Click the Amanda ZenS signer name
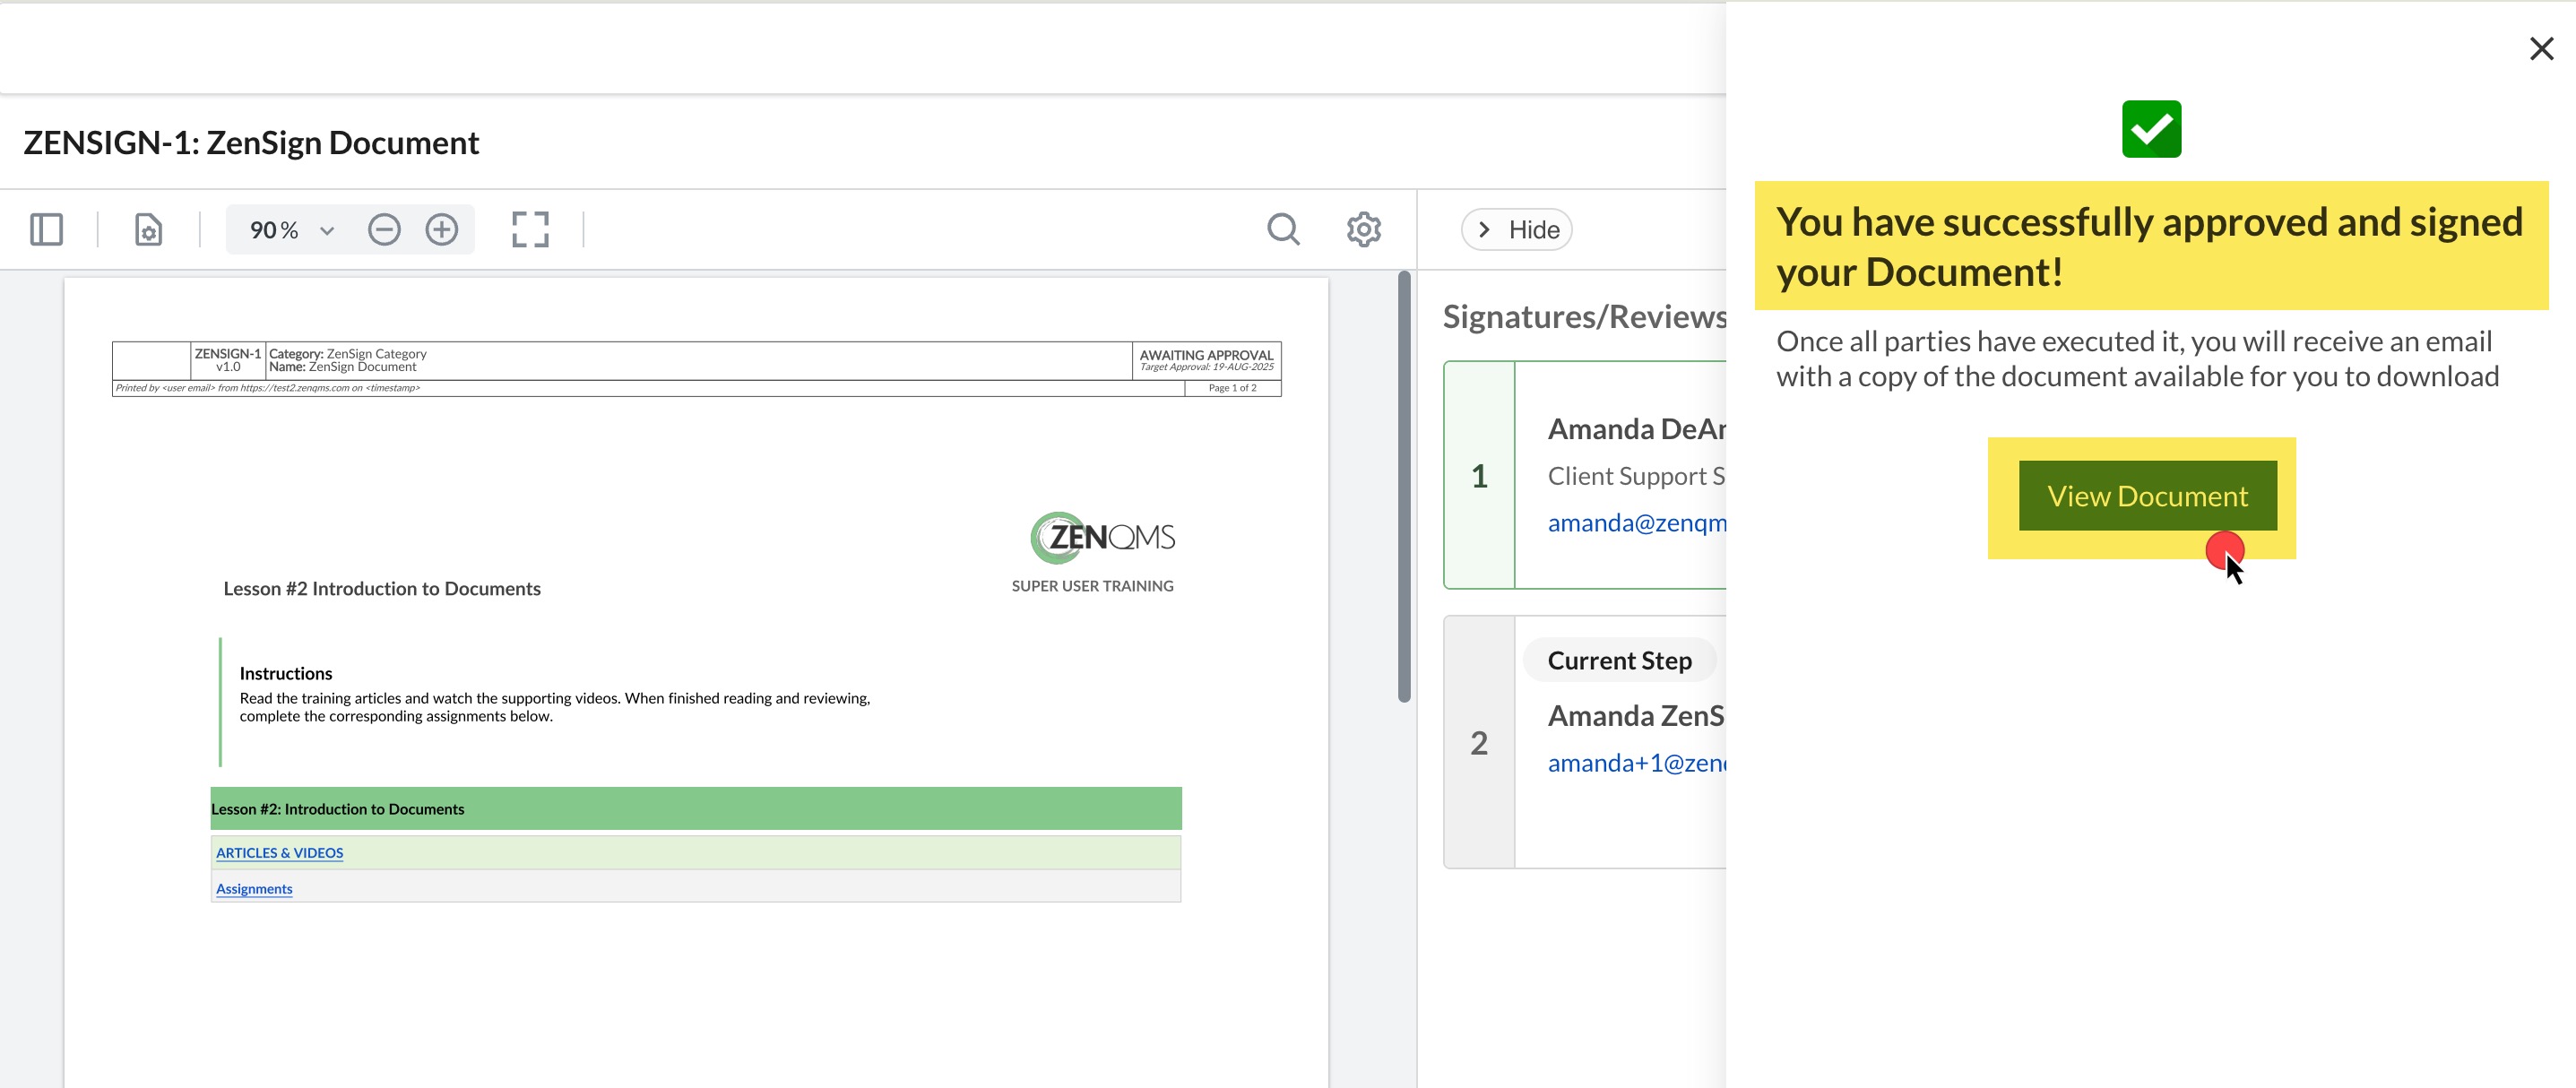The height and width of the screenshot is (1088, 2576). [1637, 716]
